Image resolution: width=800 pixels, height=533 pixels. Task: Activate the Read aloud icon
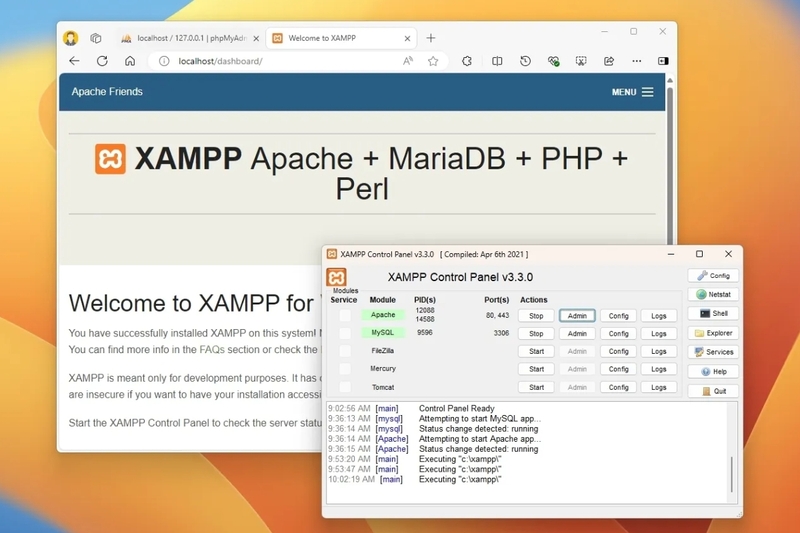[x=408, y=61]
